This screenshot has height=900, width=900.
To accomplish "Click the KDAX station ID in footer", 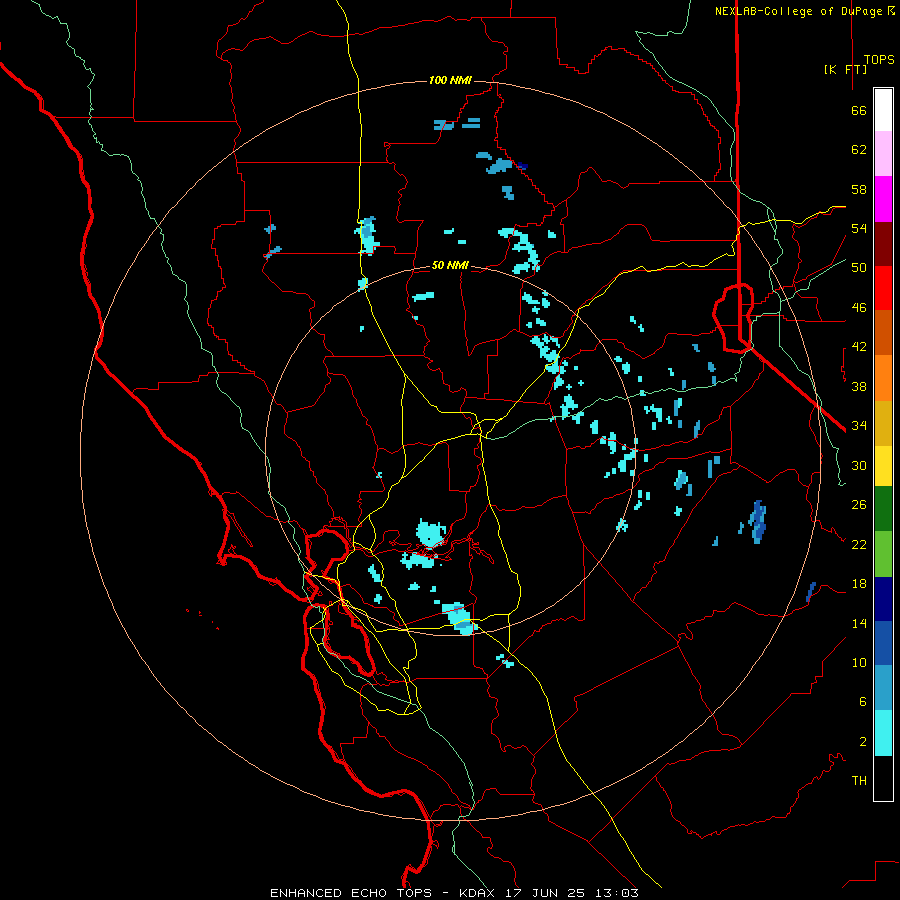I will click(479, 893).
